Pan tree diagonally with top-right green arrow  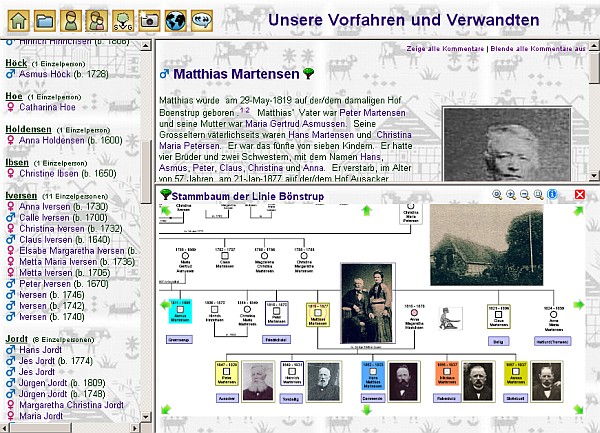point(578,211)
